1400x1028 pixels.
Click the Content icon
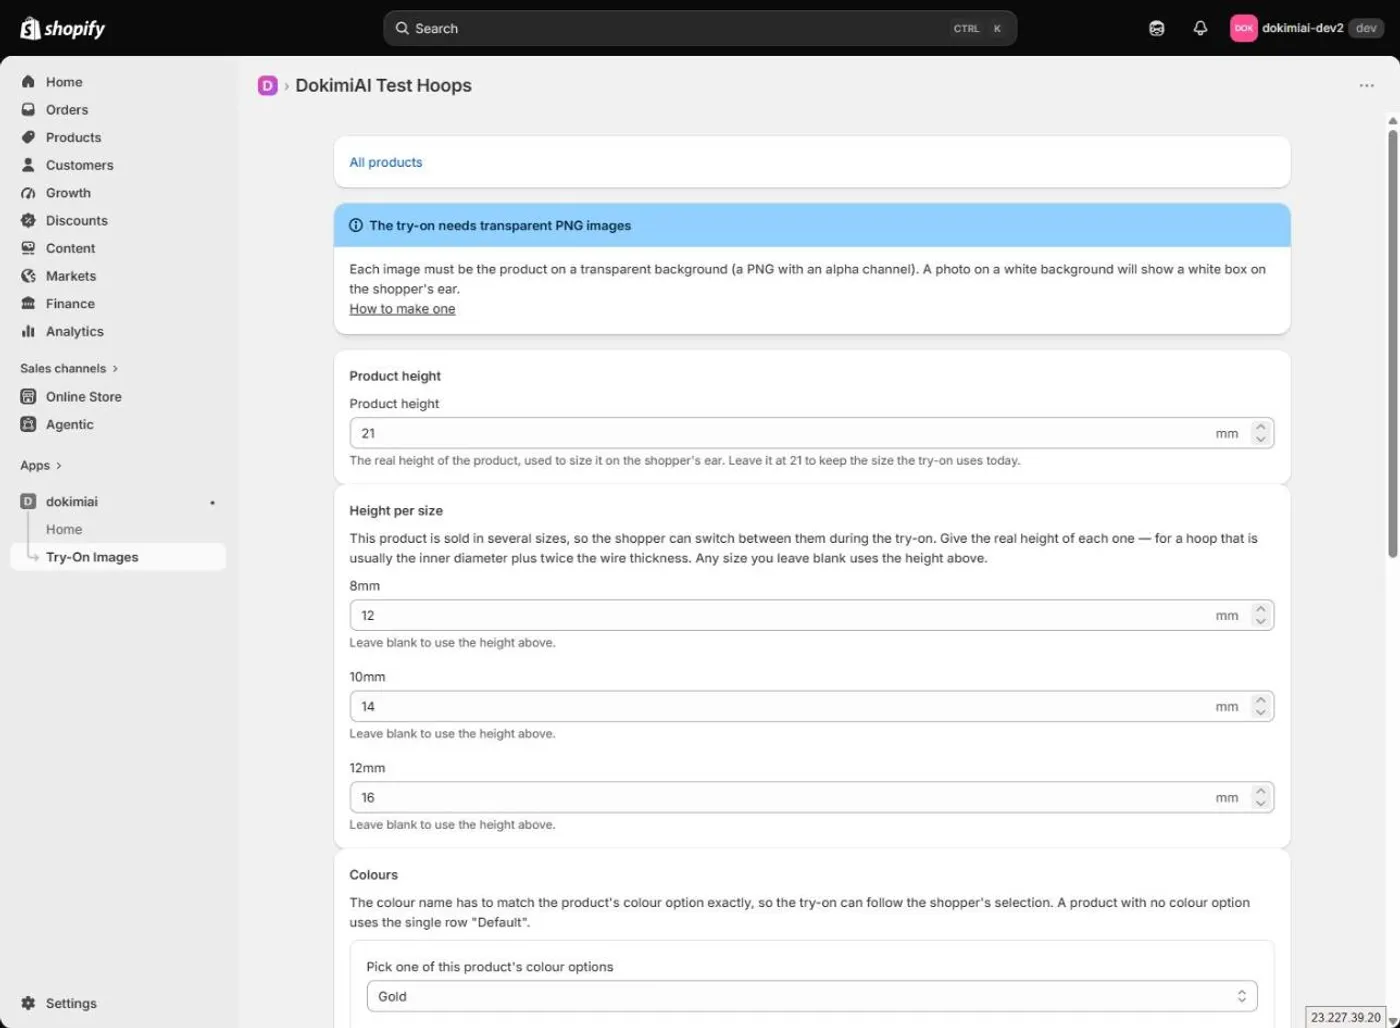click(x=28, y=248)
